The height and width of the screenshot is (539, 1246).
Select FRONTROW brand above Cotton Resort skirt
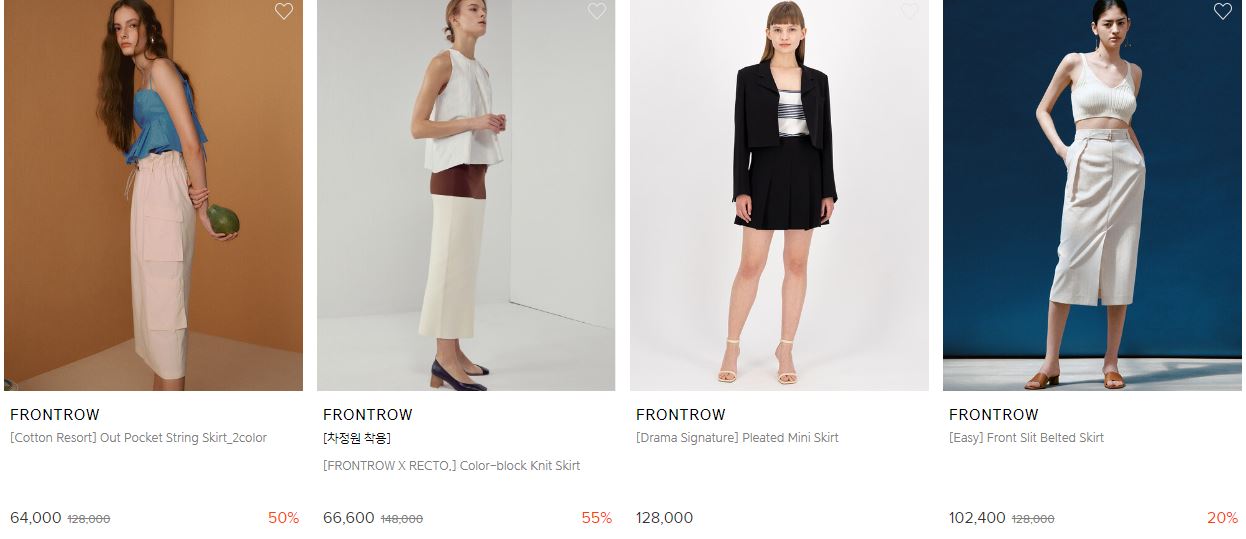55,415
